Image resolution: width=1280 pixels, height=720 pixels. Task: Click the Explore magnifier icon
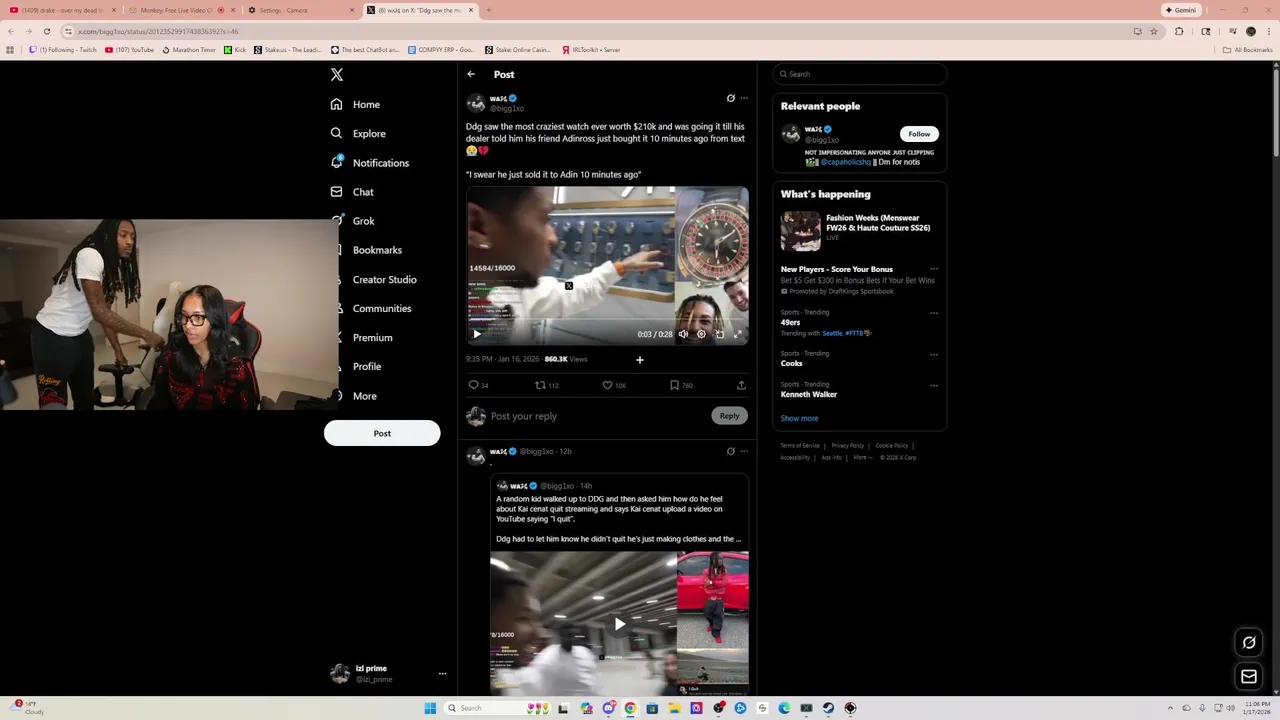point(336,133)
